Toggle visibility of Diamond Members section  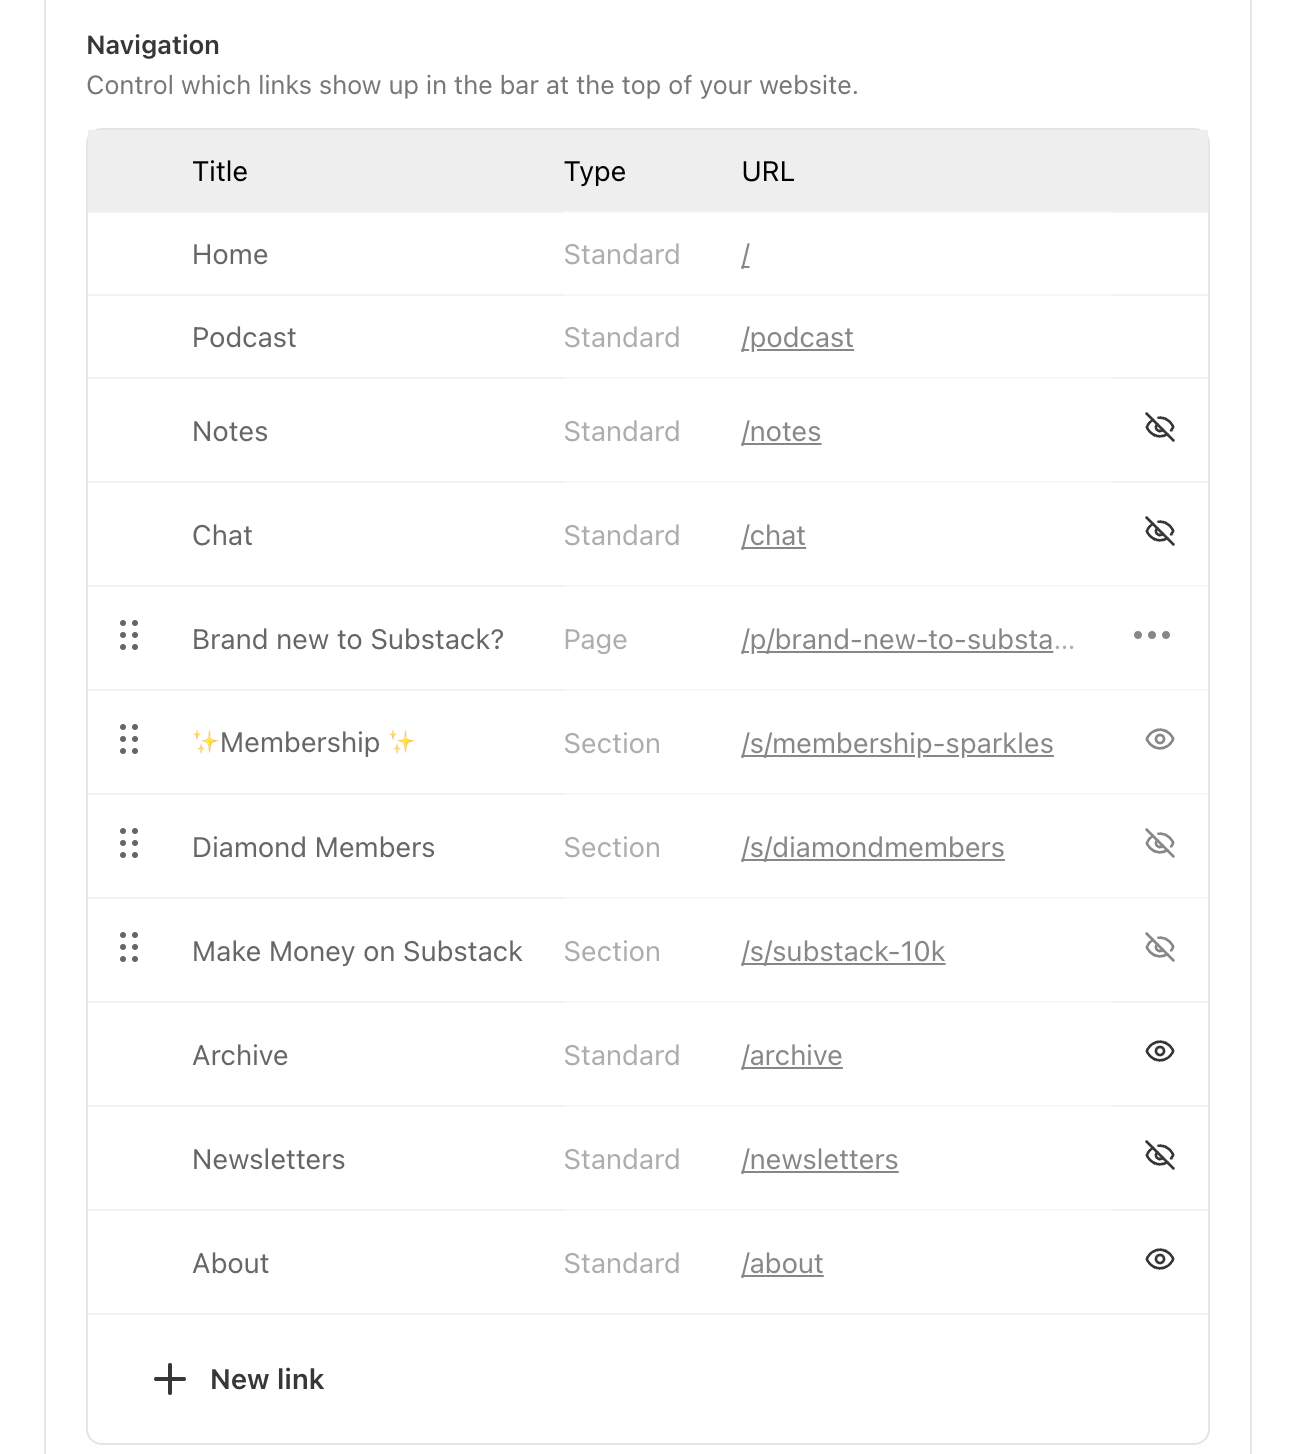point(1160,843)
